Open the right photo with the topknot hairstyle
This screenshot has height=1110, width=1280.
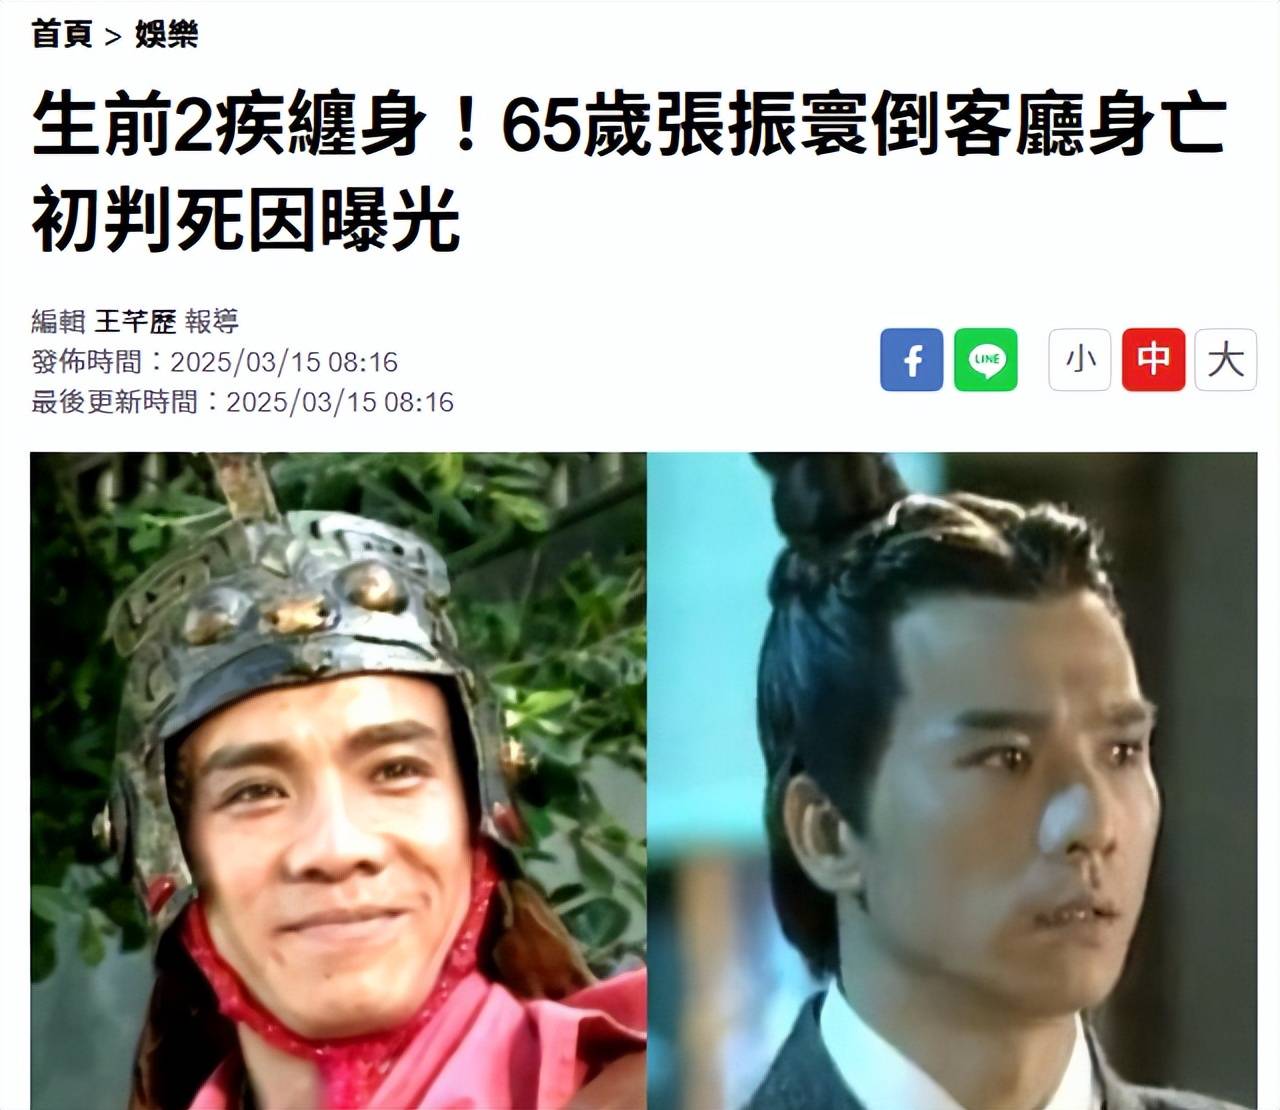(952, 780)
